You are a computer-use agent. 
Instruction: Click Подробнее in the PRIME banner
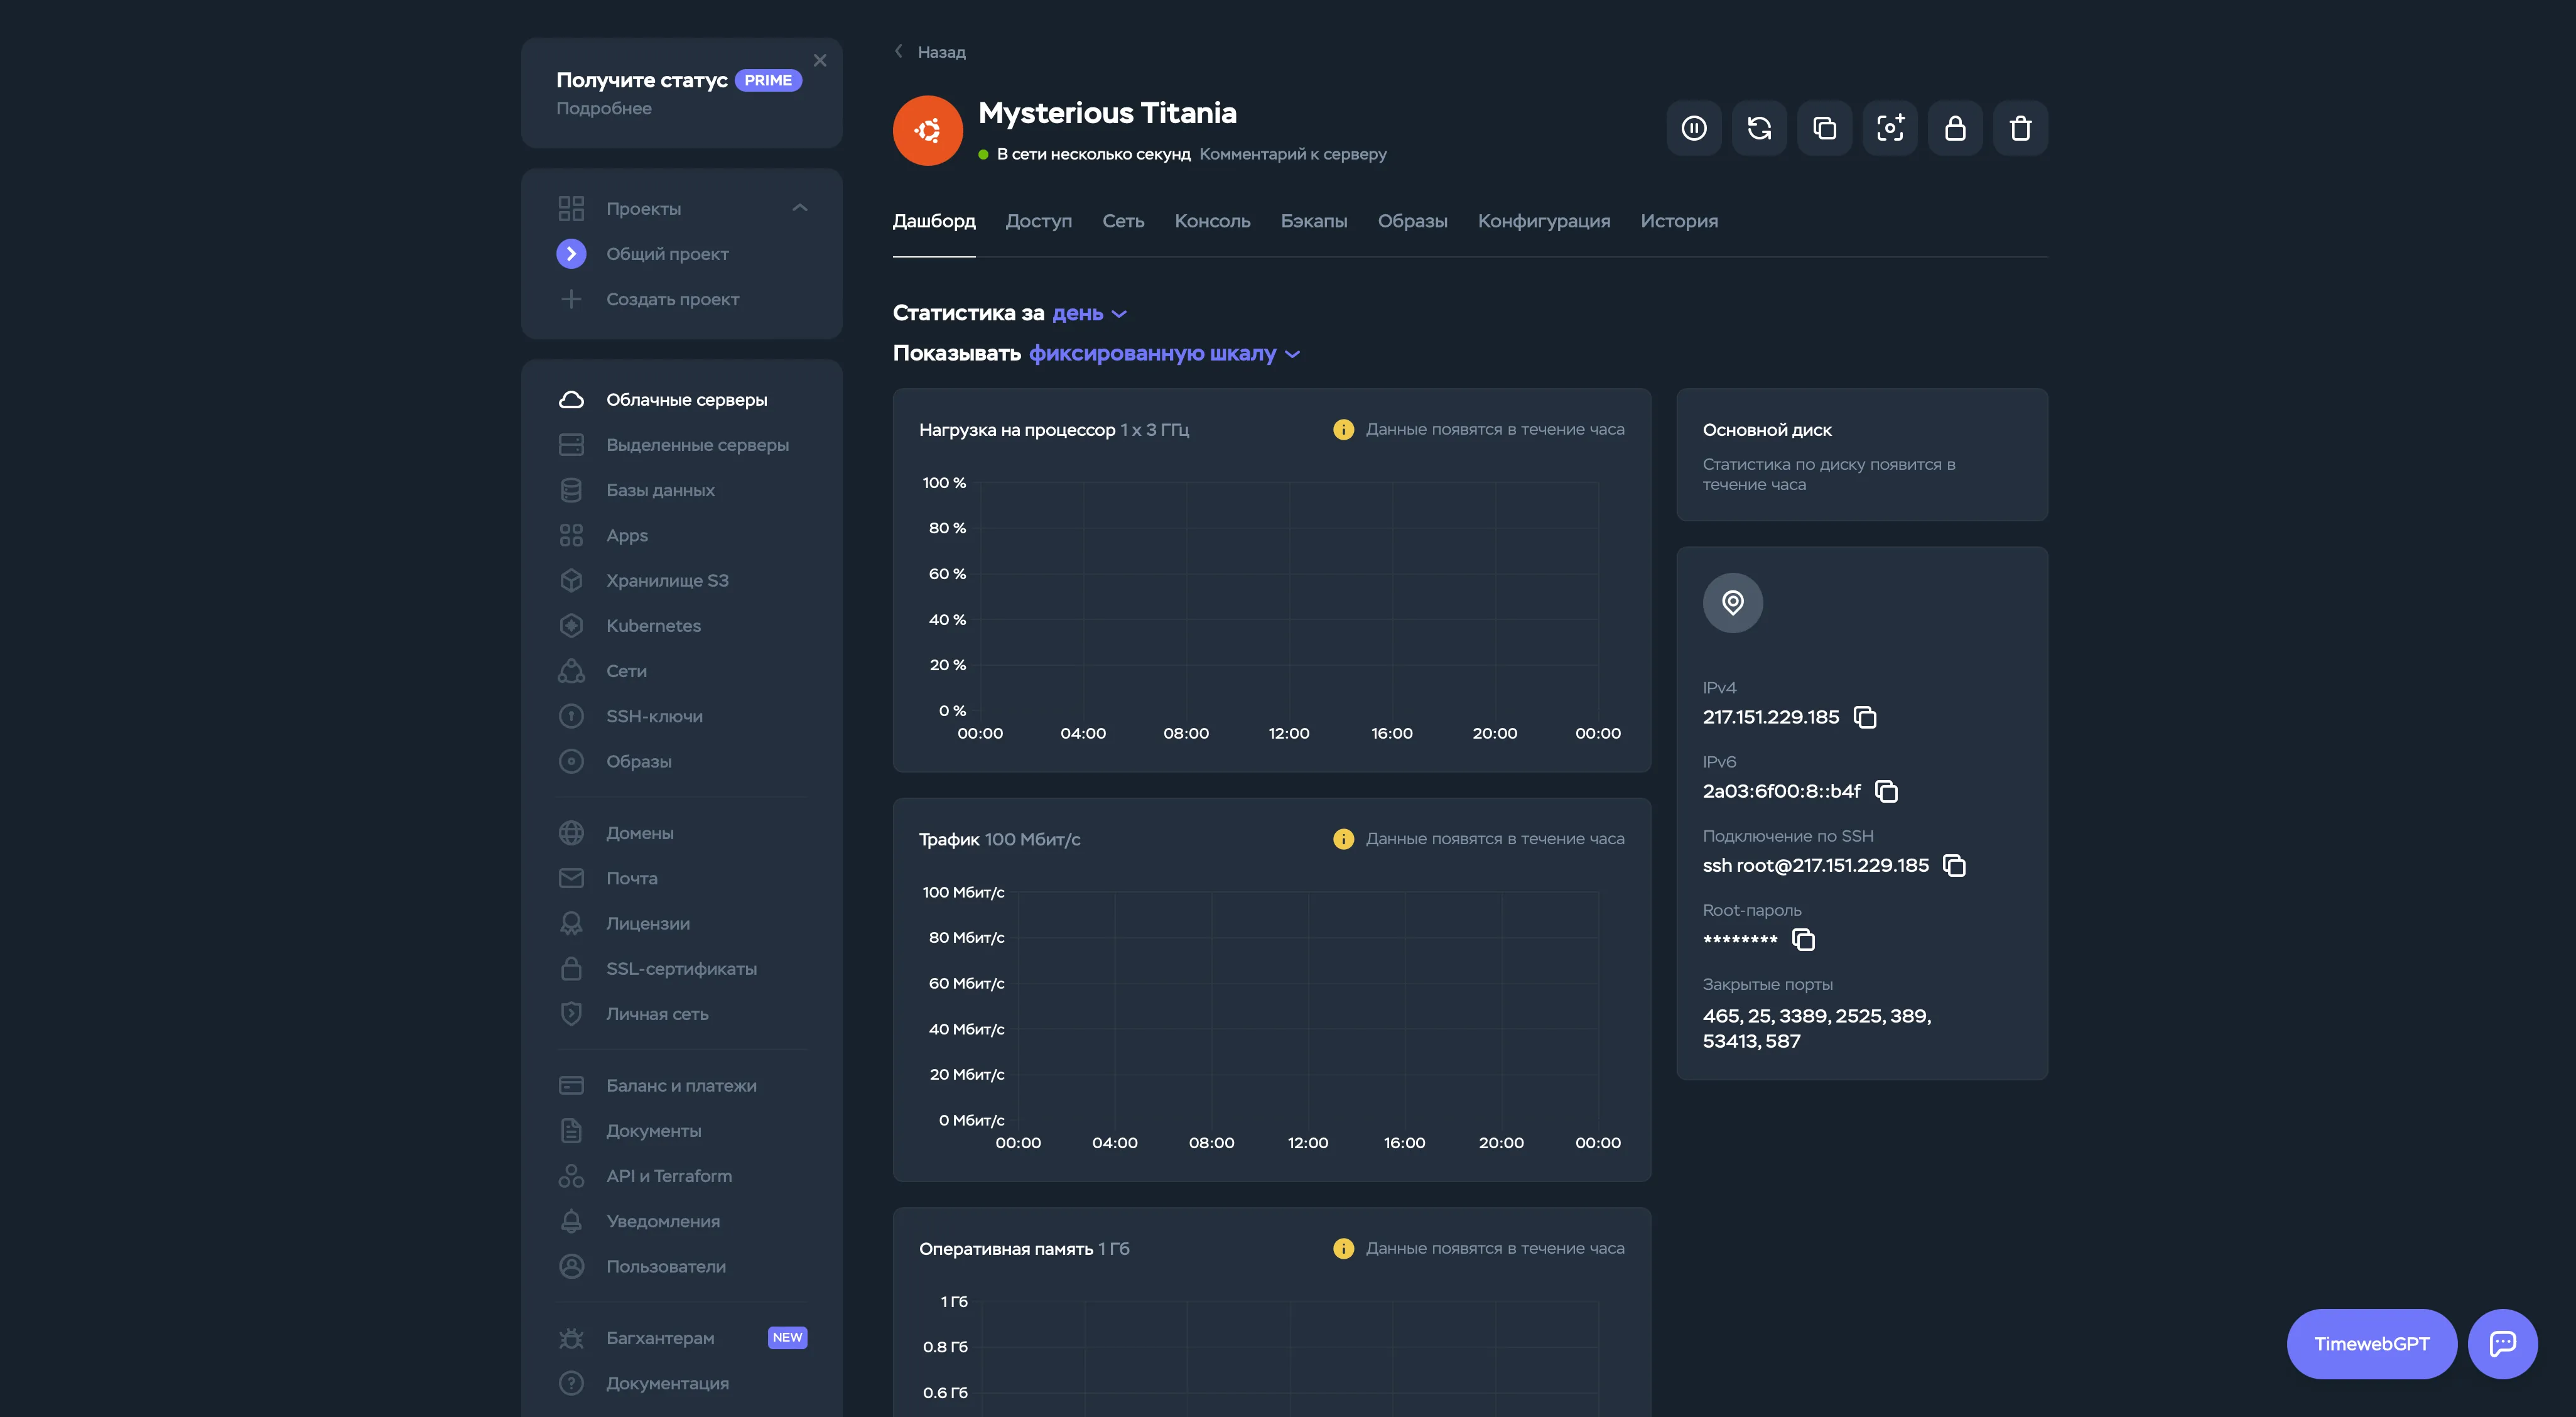604,108
